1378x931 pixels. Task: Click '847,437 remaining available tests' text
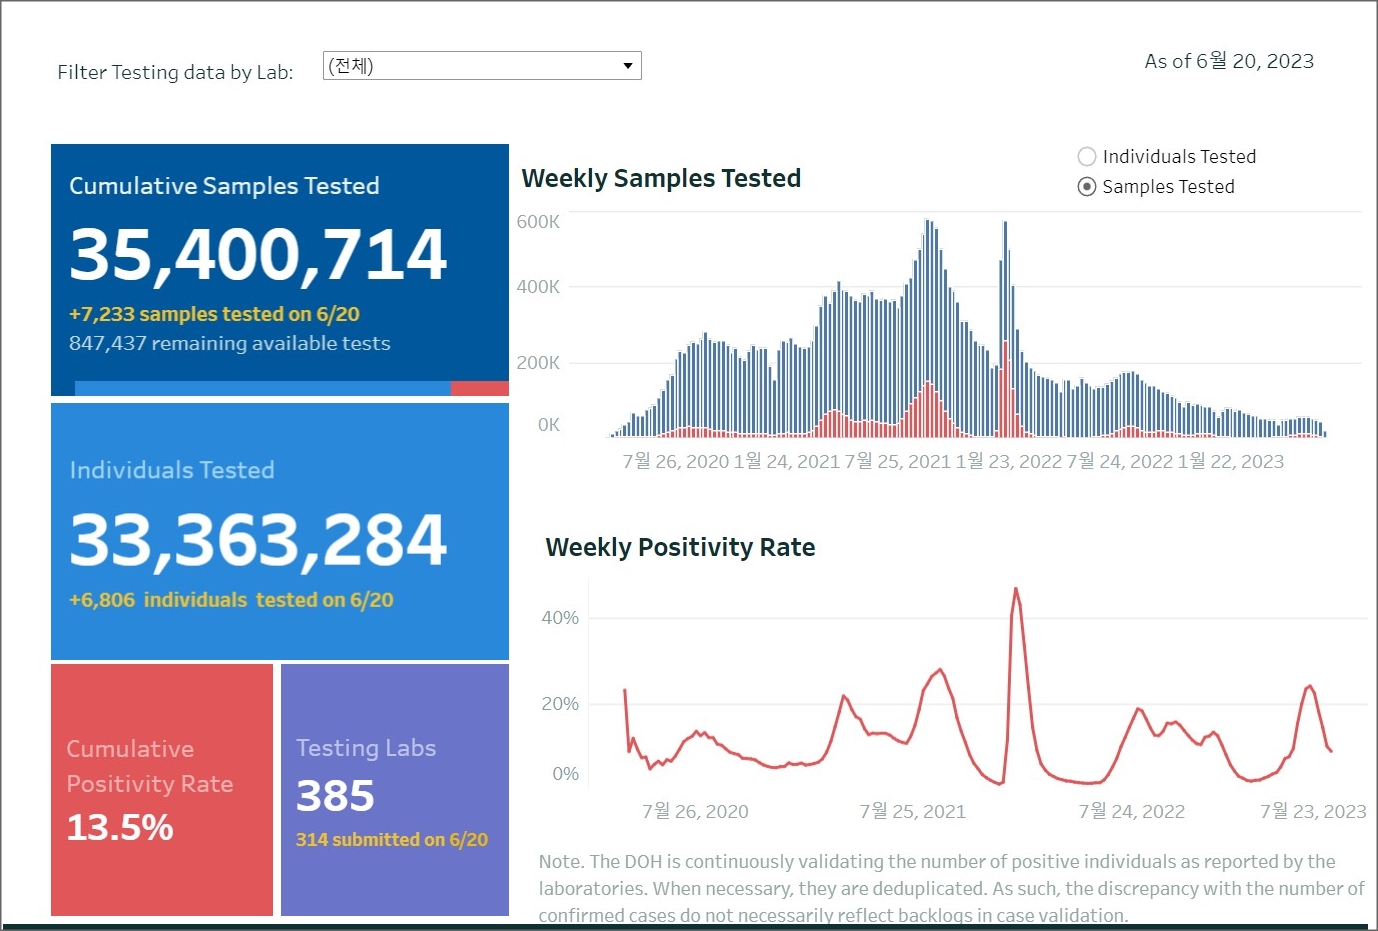(230, 343)
